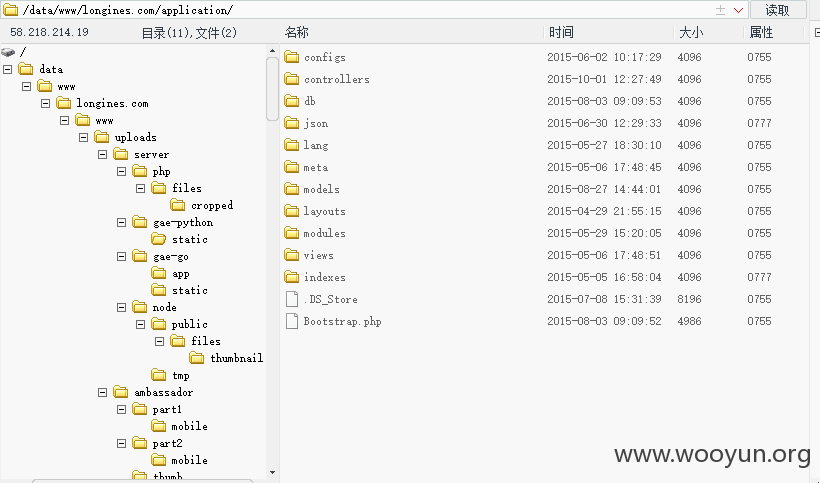Select the uploads folder icon in tree

pyautogui.click(x=102, y=137)
